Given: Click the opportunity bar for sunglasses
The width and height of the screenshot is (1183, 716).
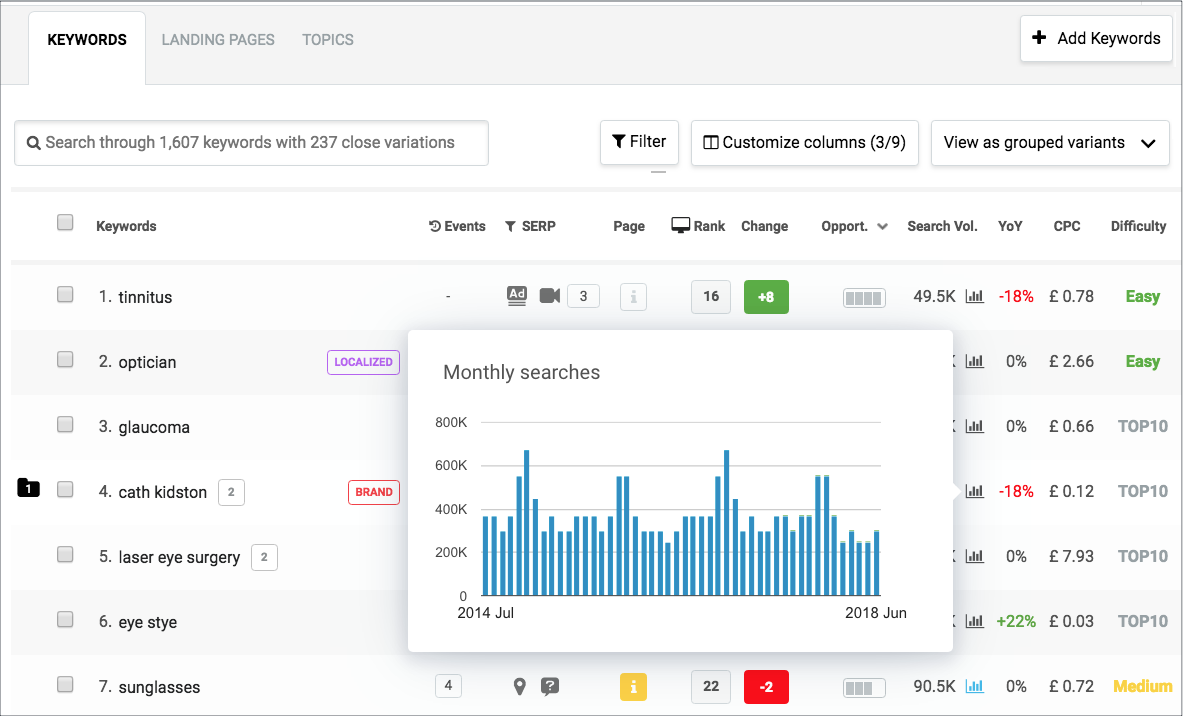Looking at the screenshot, I should (864, 688).
